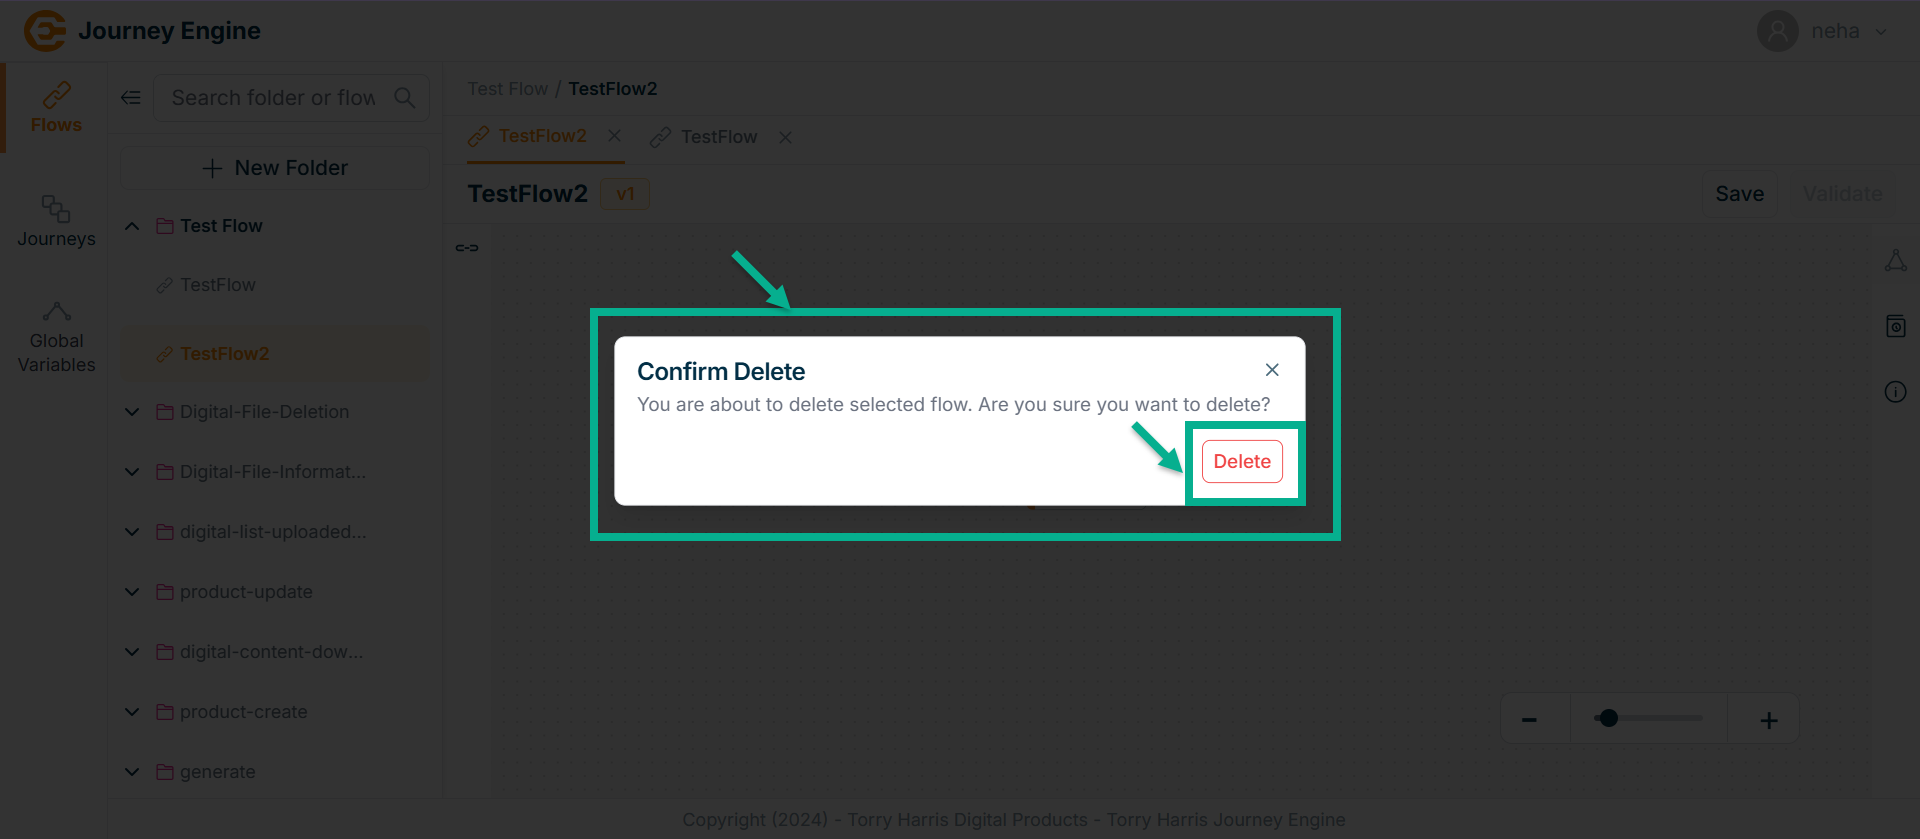Click the Delete button in confirm dialog

click(1241, 462)
